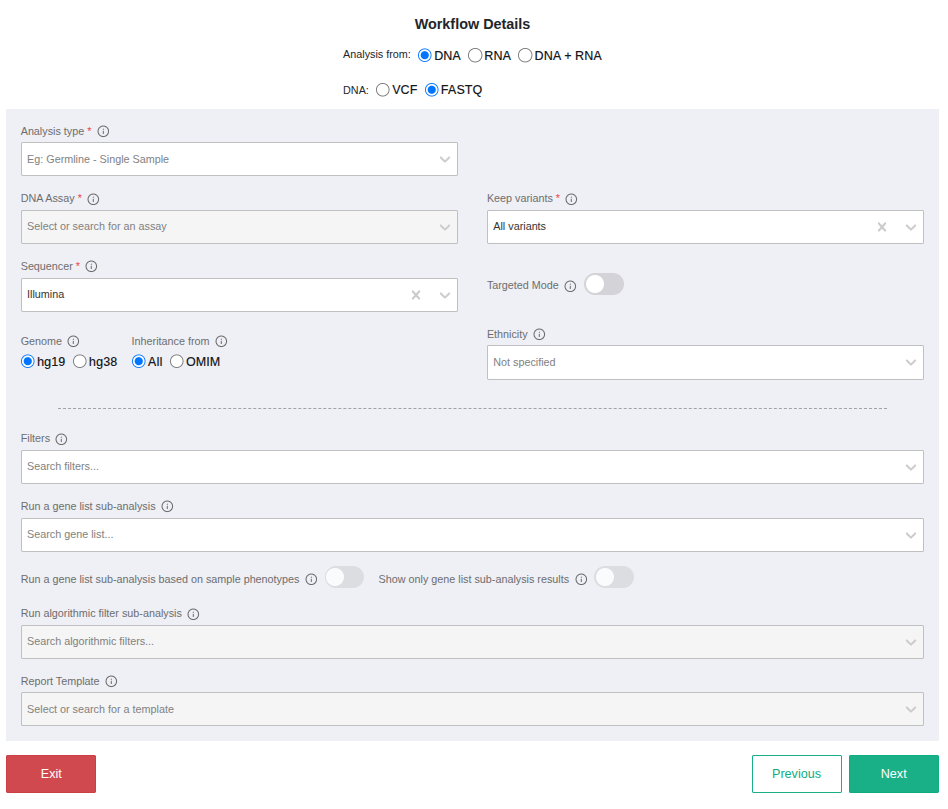This screenshot has height=809, width=948.
Task: Click the Next button
Action: click(x=893, y=774)
